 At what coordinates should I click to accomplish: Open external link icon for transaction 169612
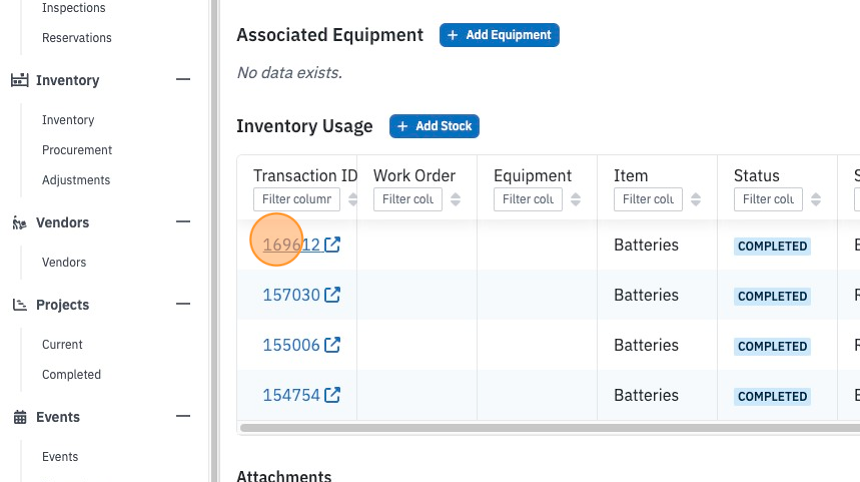(332, 245)
